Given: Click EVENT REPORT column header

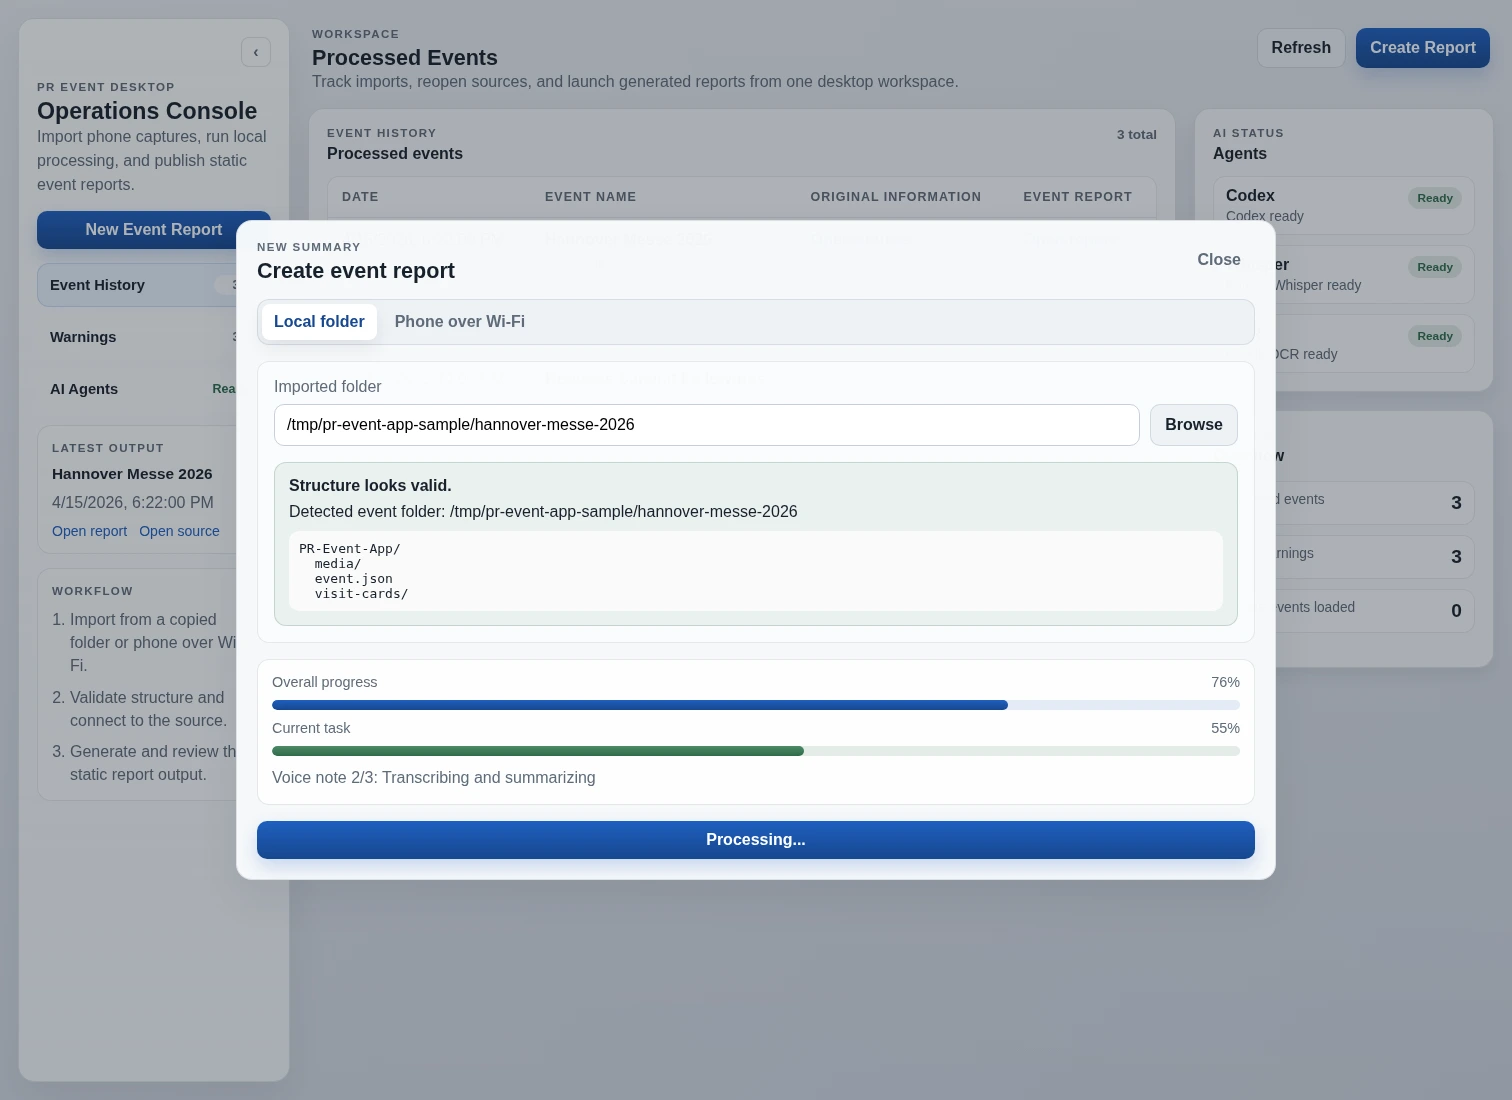Looking at the screenshot, I should (1077, 197).
